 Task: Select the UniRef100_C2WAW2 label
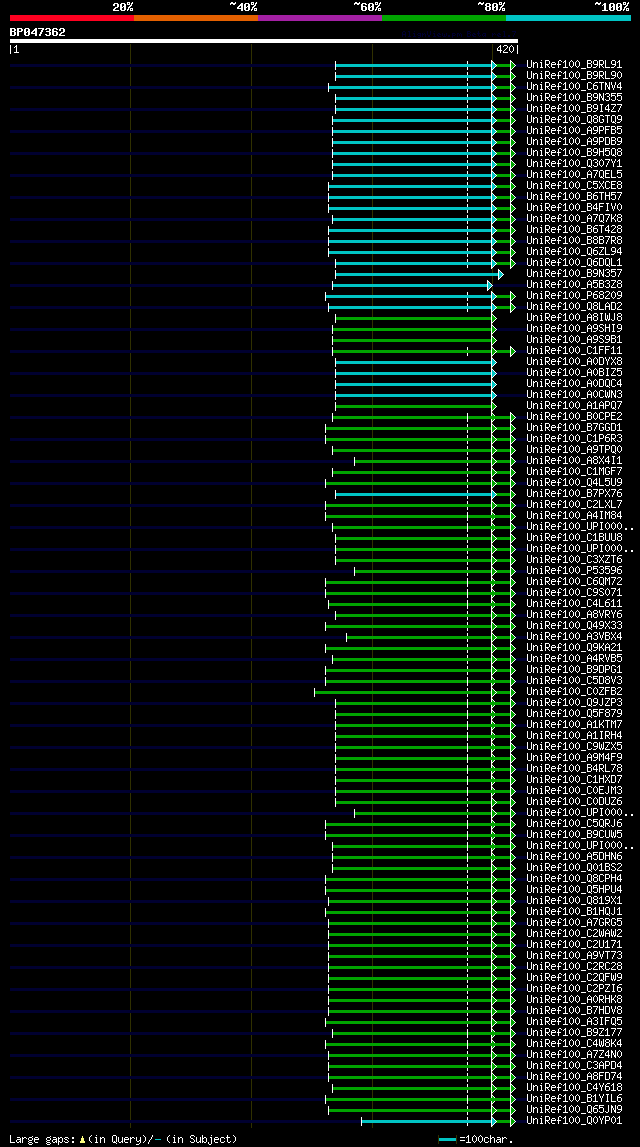click(x=574, y=933)
